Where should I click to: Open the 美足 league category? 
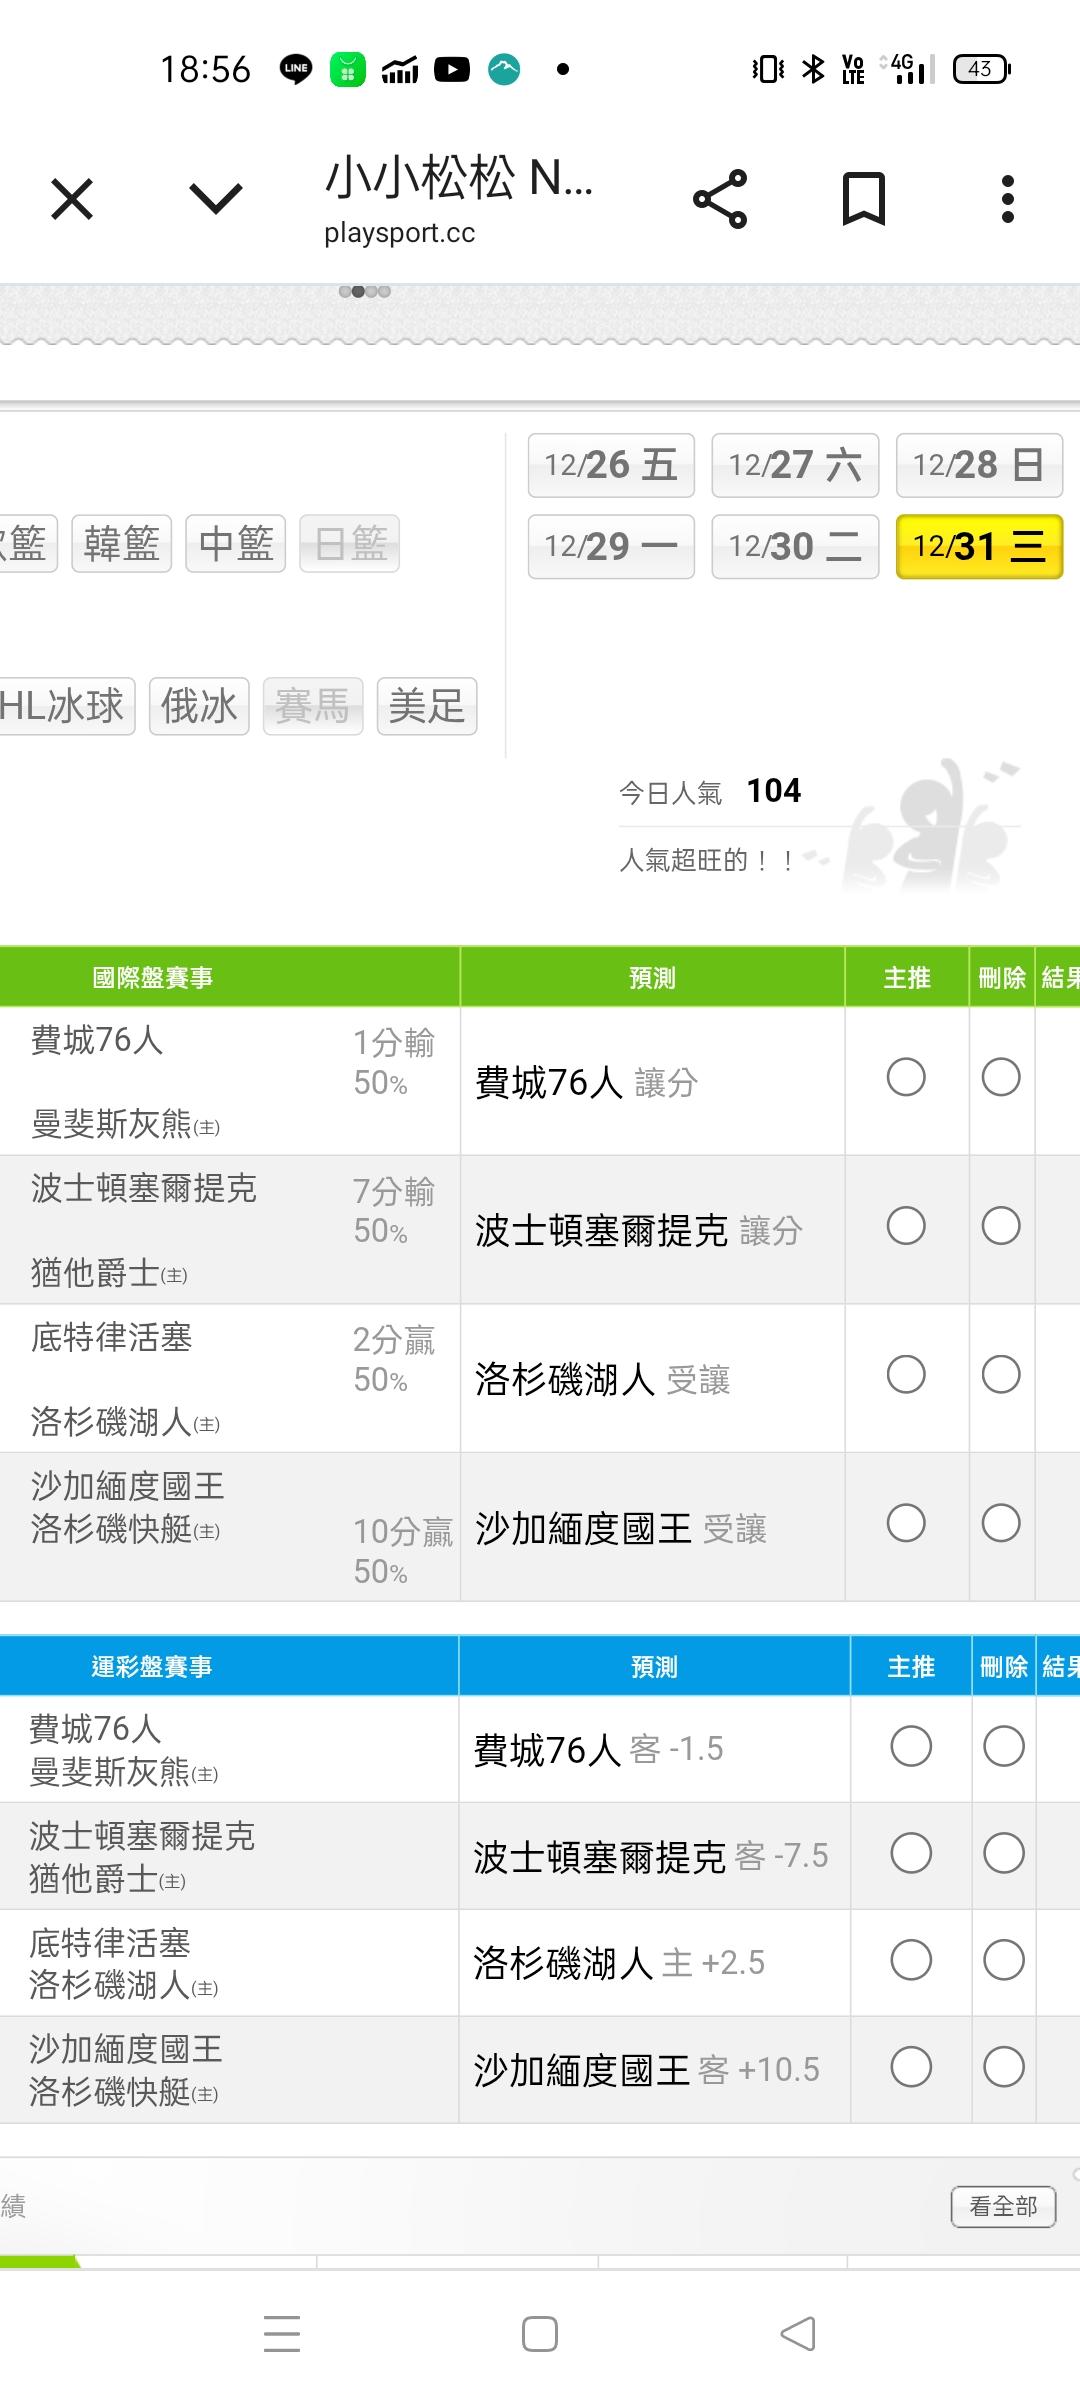[427, 706]
